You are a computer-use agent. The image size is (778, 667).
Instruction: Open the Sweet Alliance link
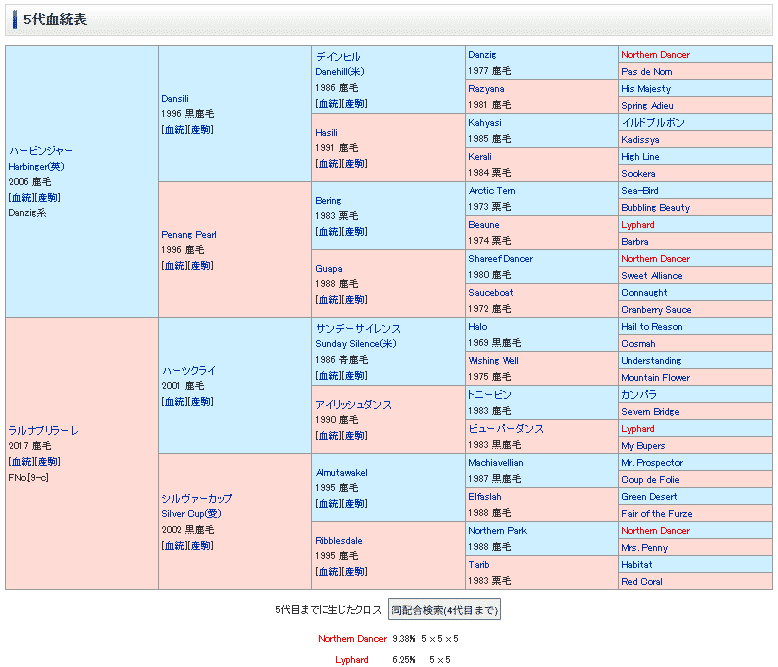651,276
